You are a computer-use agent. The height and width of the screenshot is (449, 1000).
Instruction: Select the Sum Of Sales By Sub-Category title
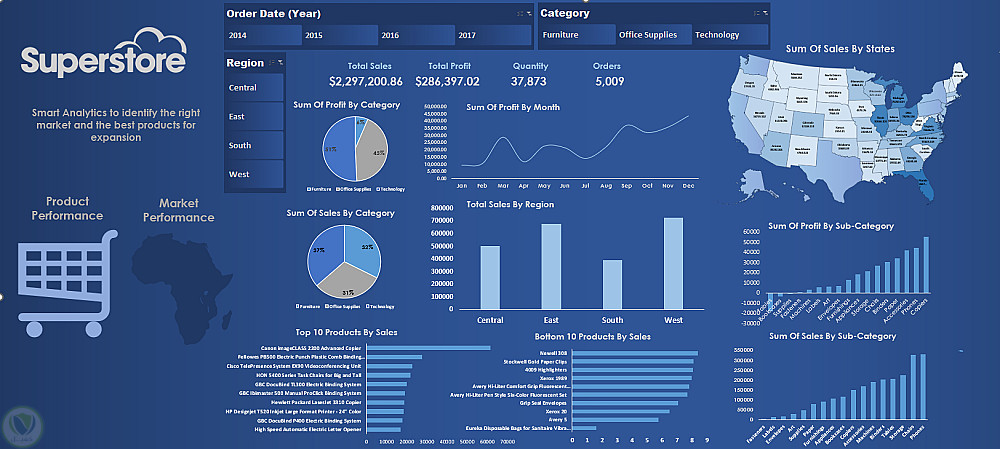[832, 335]
